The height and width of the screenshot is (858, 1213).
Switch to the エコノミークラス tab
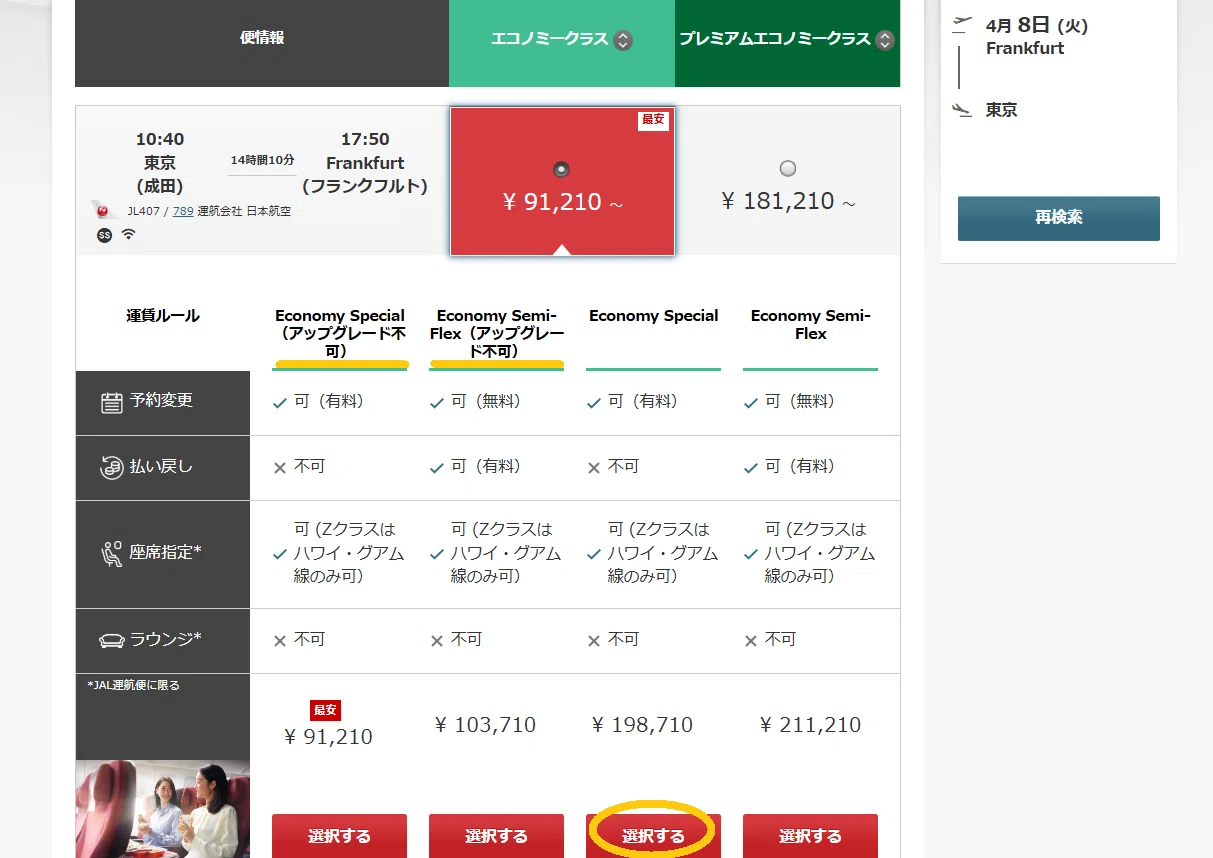(x=562, y=43)
